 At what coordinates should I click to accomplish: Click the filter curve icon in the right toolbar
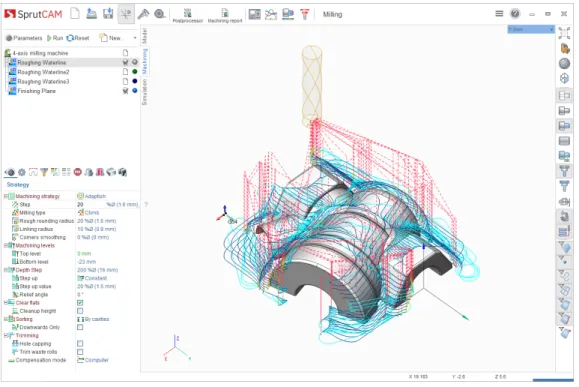[x=564, y=276]
